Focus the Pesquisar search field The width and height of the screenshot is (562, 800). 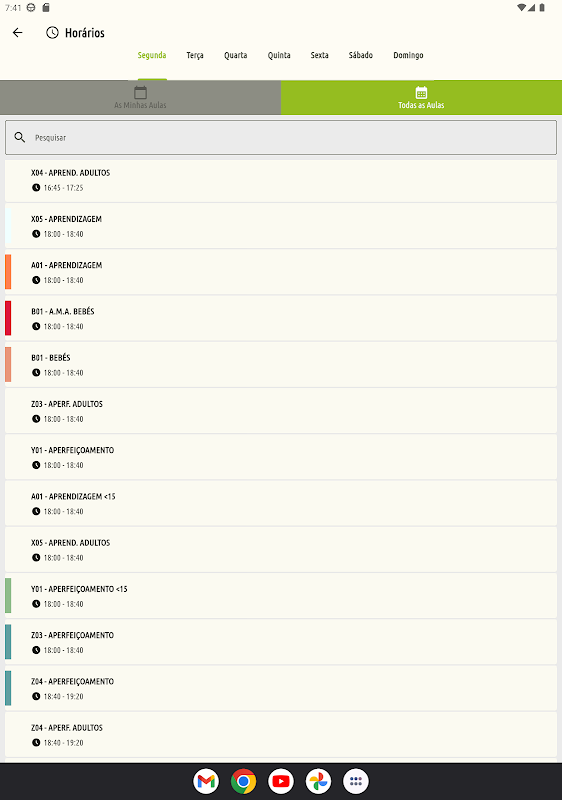pos(281,137)
